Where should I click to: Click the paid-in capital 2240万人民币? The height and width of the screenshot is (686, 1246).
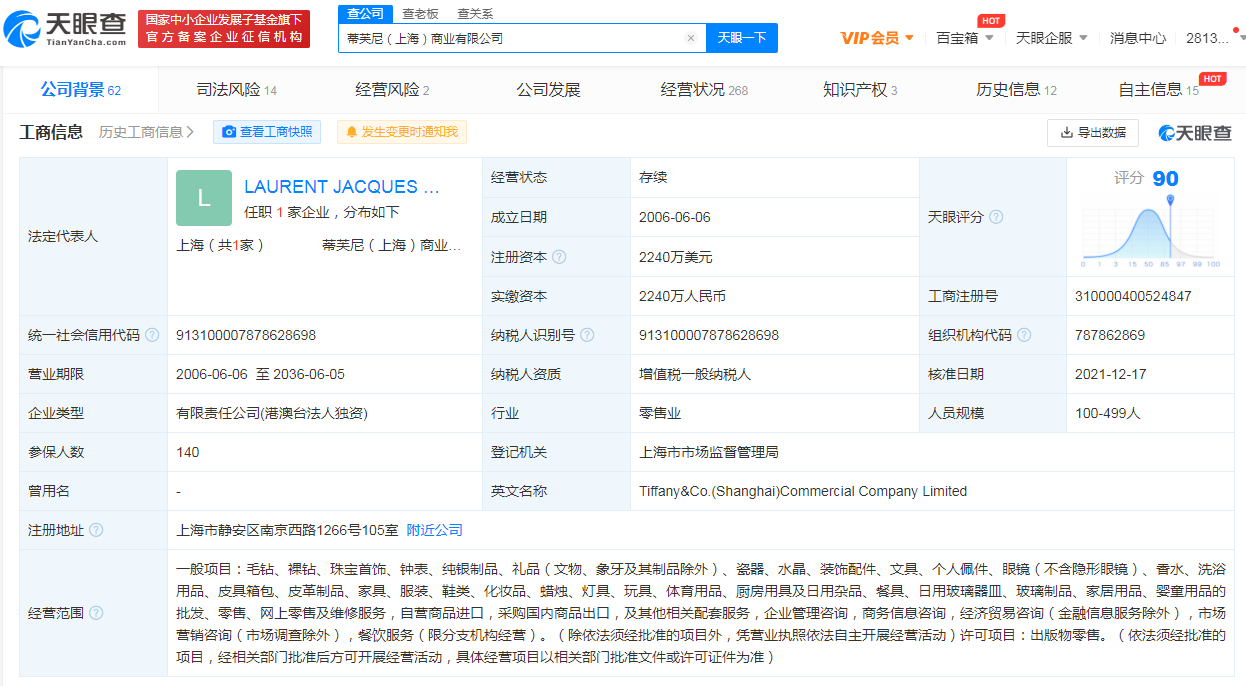point(682,296)
